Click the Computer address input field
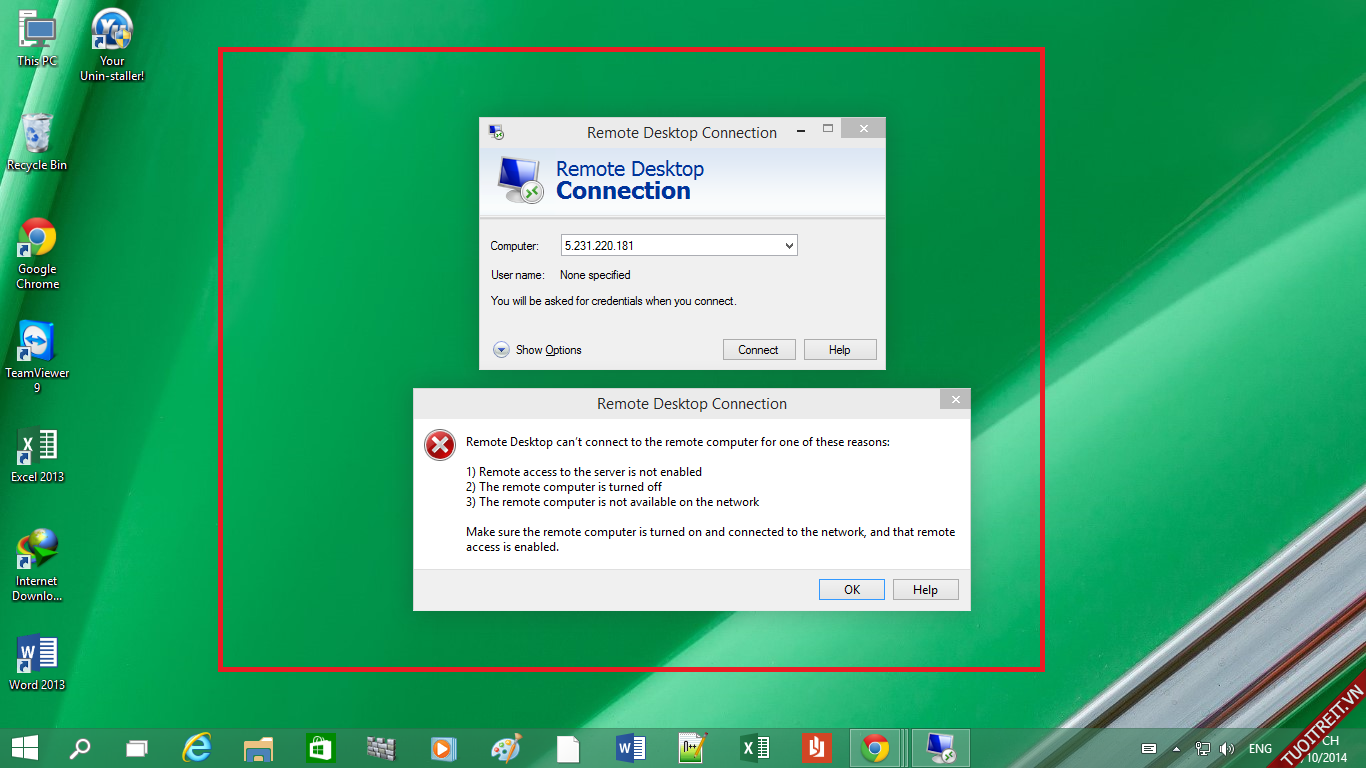The width and height of the screenshot is (1366, 768). pyautogui.click(x=670, y=246)
